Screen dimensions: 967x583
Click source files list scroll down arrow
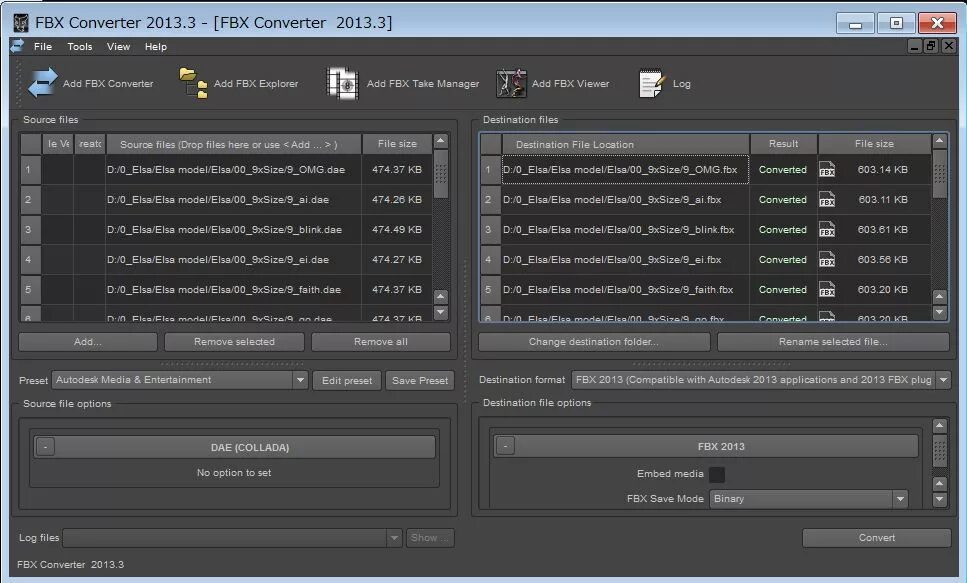pos(440,313)
